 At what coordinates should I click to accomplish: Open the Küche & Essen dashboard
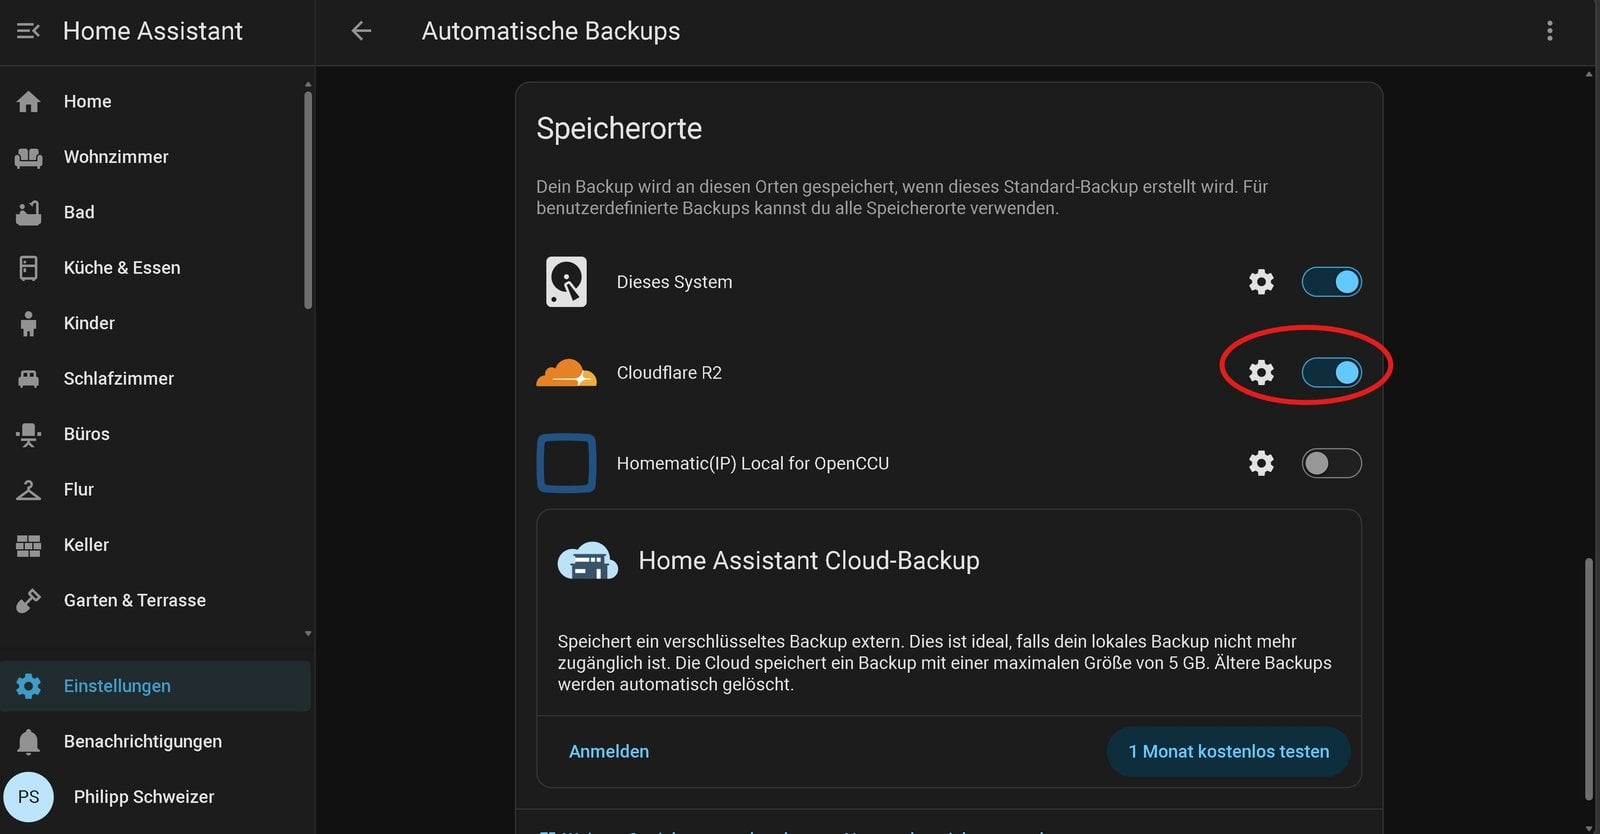point(156,268)
